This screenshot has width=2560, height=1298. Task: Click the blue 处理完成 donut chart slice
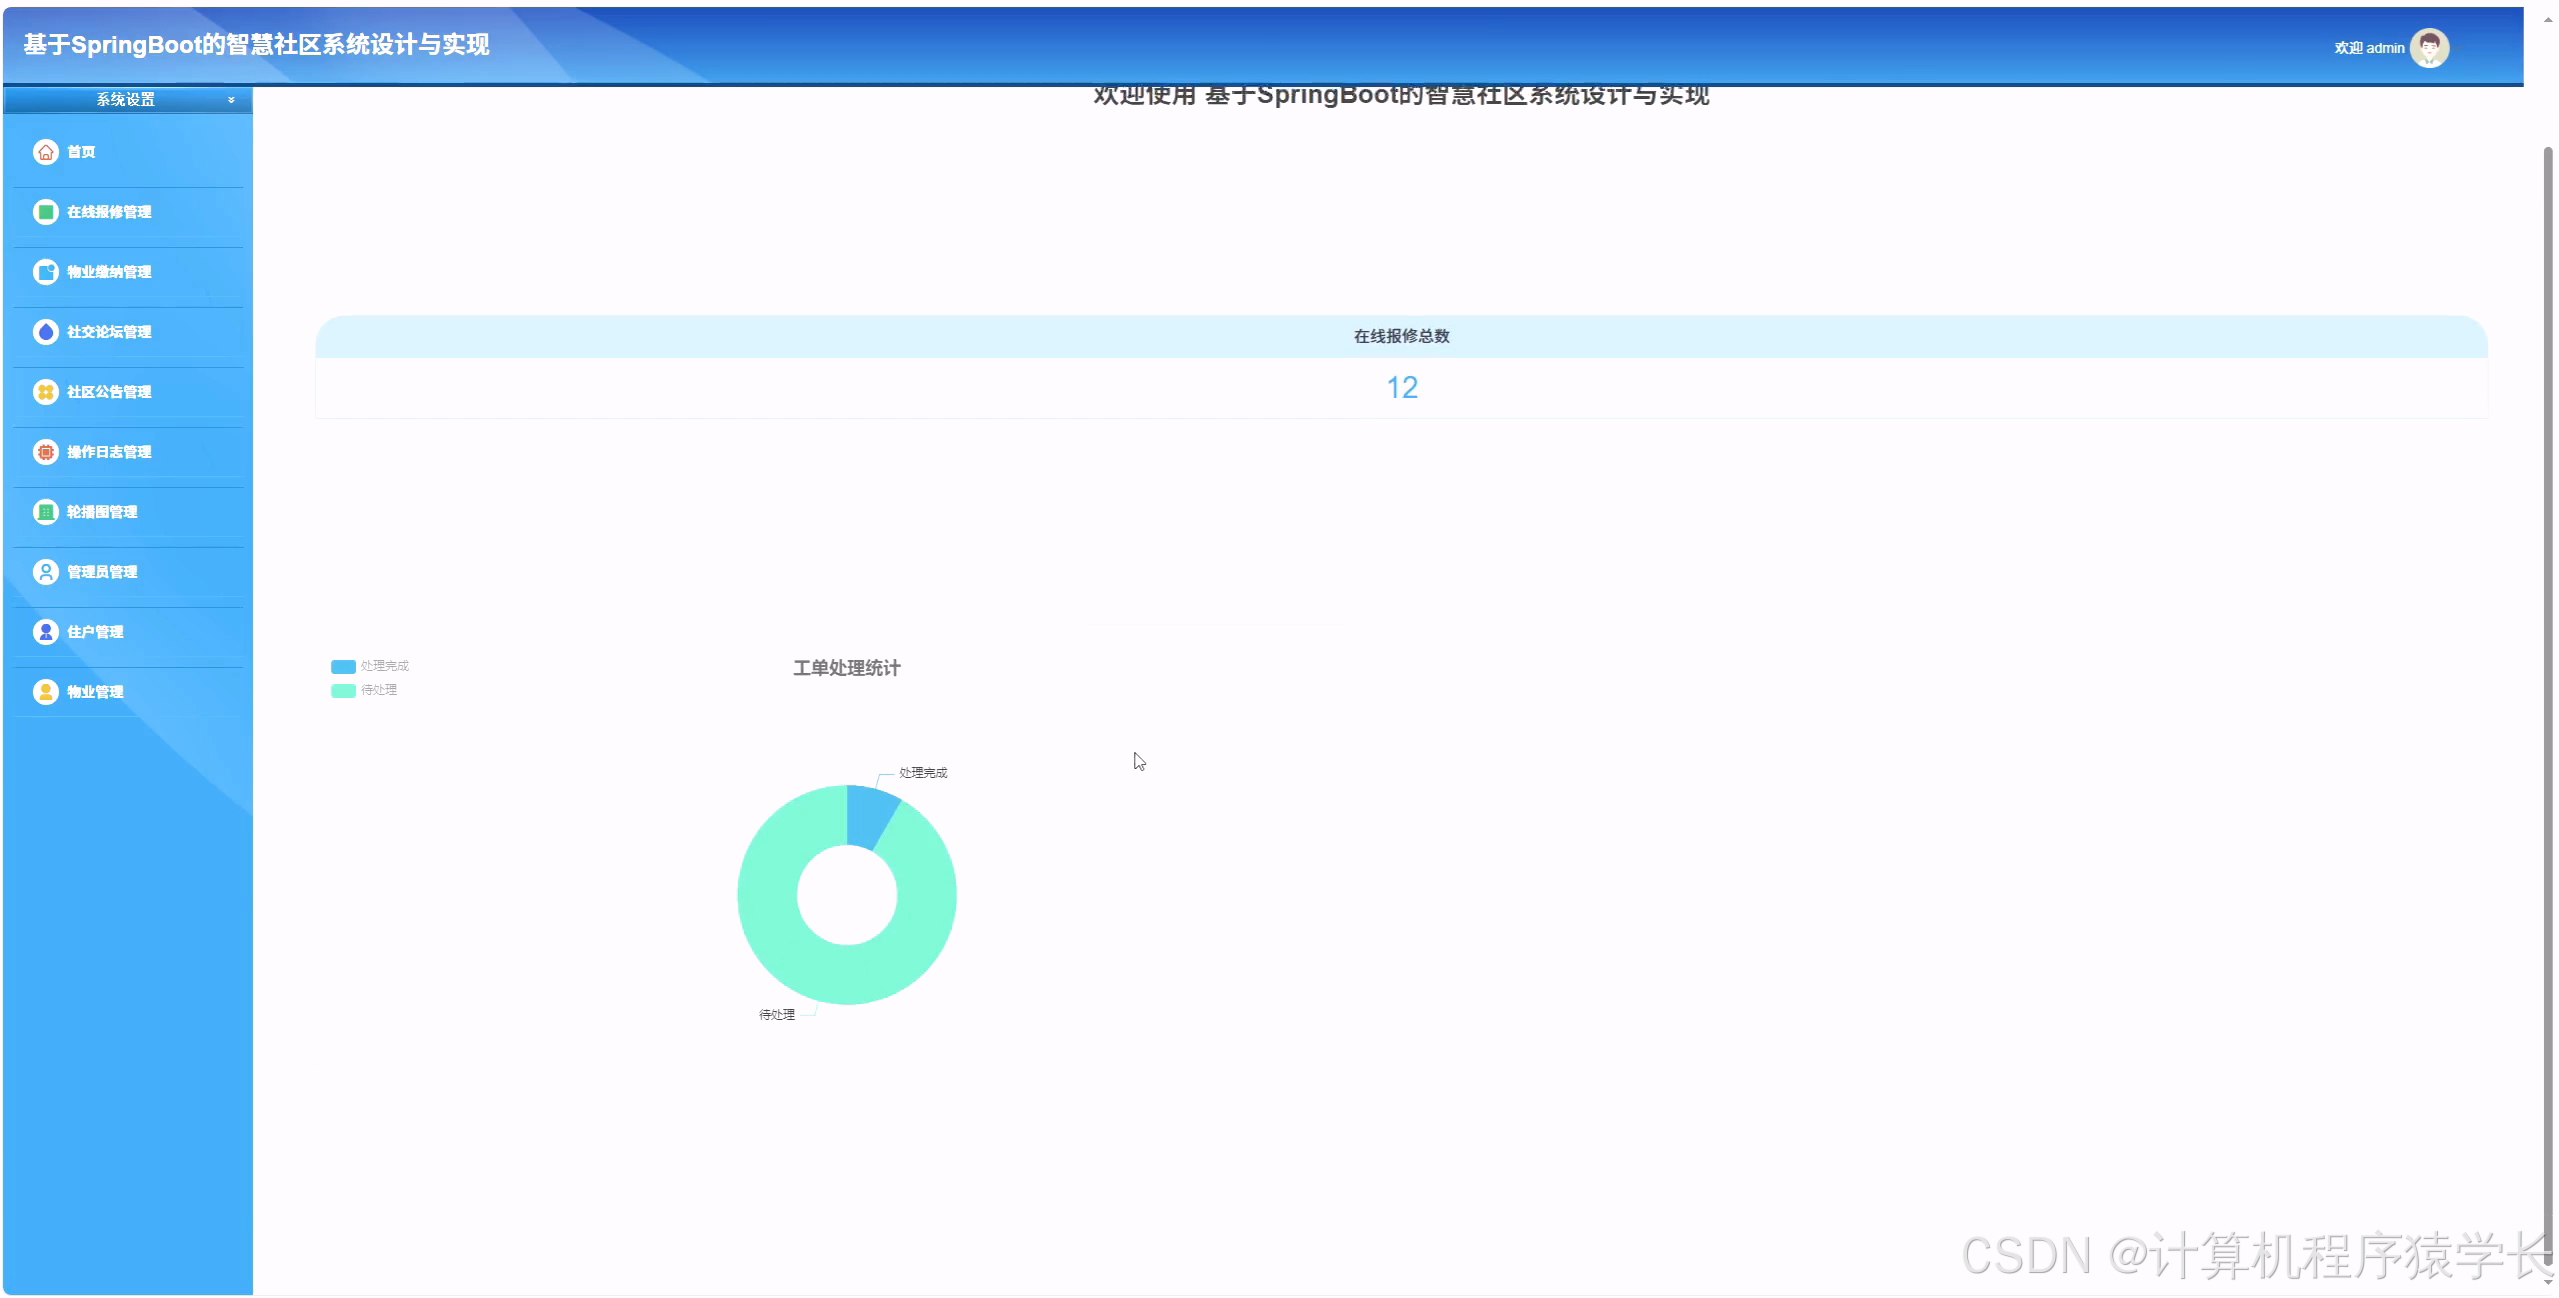[868, 815]
